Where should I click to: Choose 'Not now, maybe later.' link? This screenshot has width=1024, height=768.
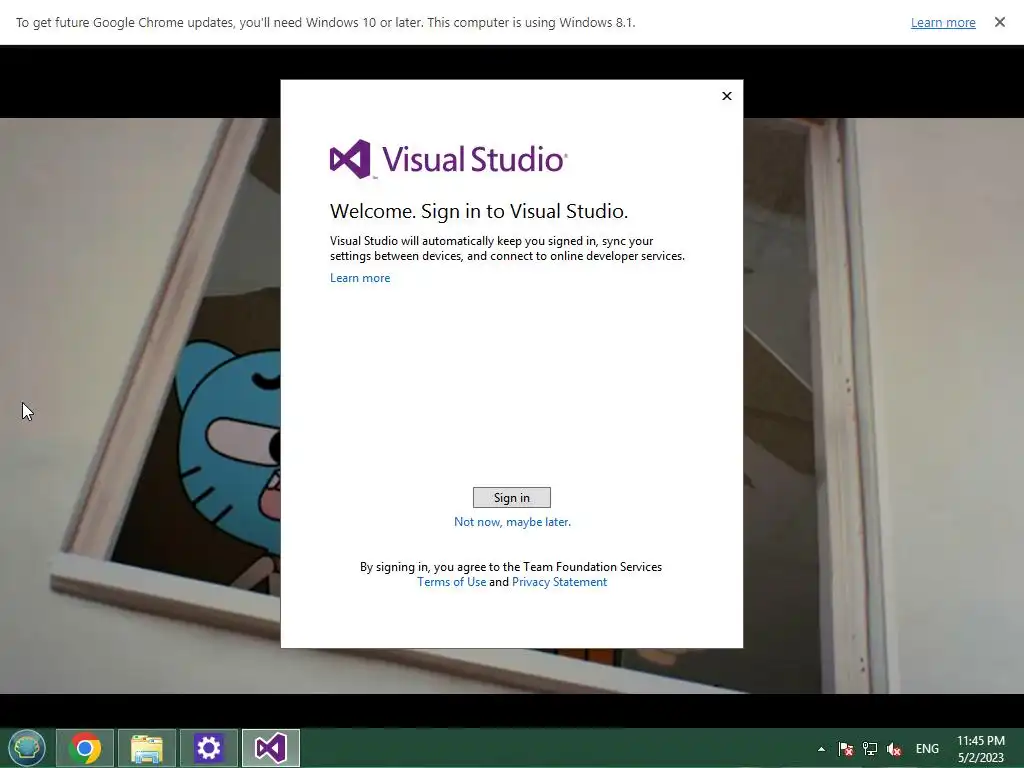[512, 522]
